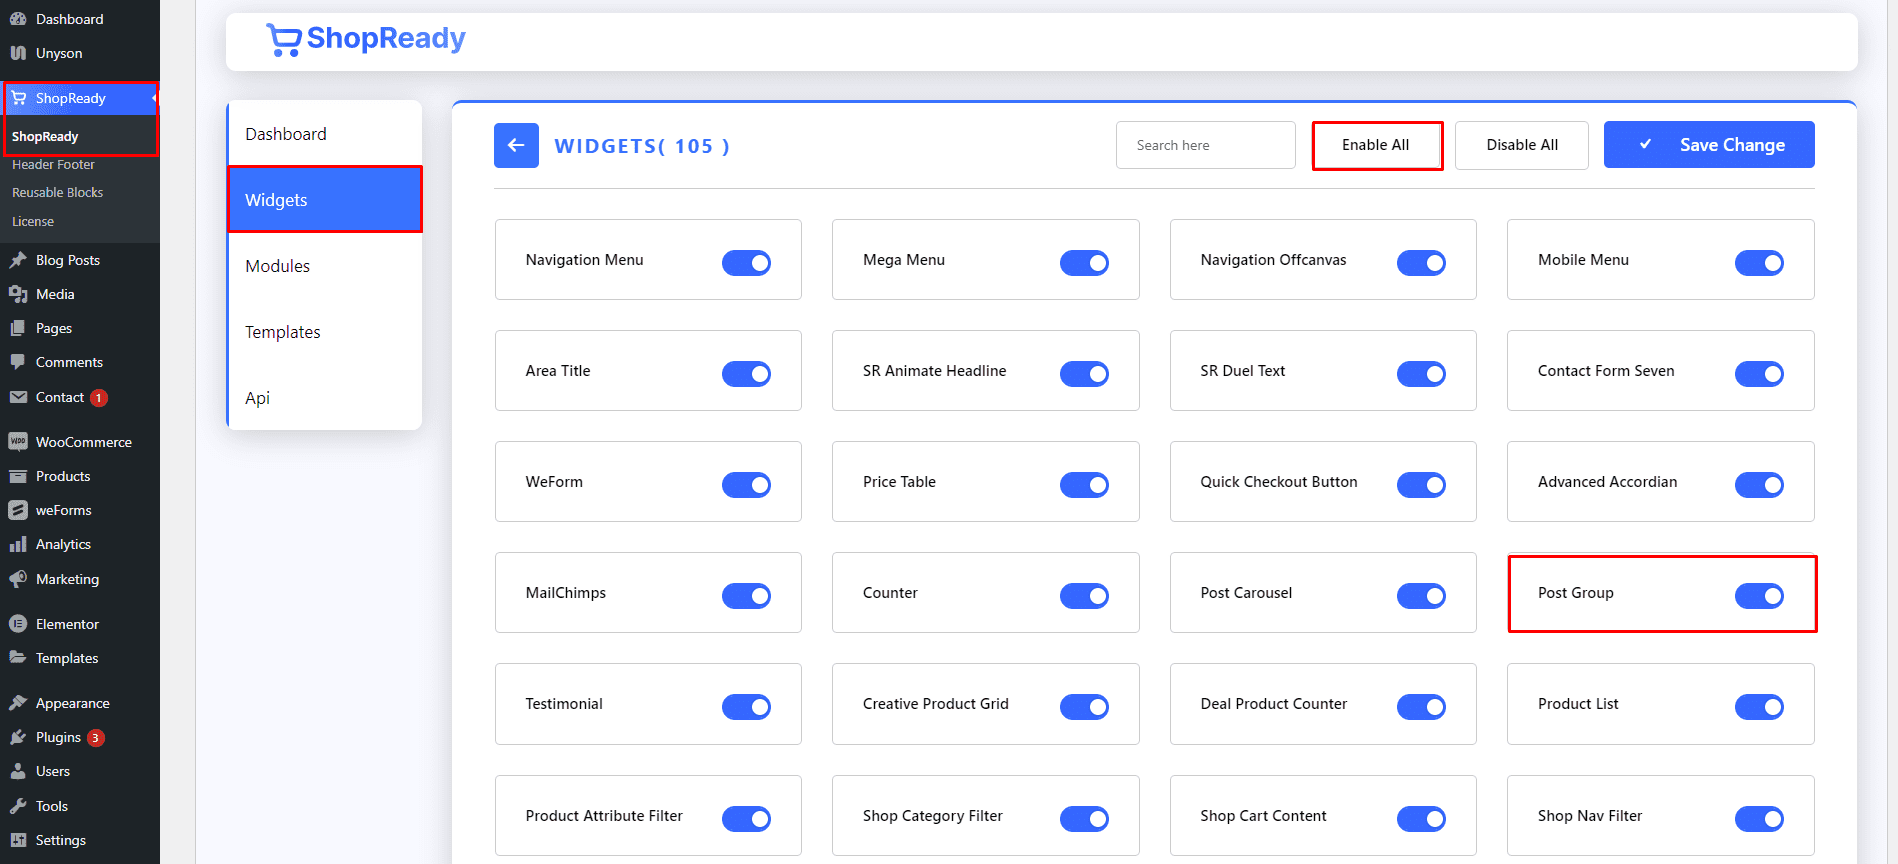Toggle off the Navigation Menu widget
This screenshot has width=1898, height=864.
point(746,263)
